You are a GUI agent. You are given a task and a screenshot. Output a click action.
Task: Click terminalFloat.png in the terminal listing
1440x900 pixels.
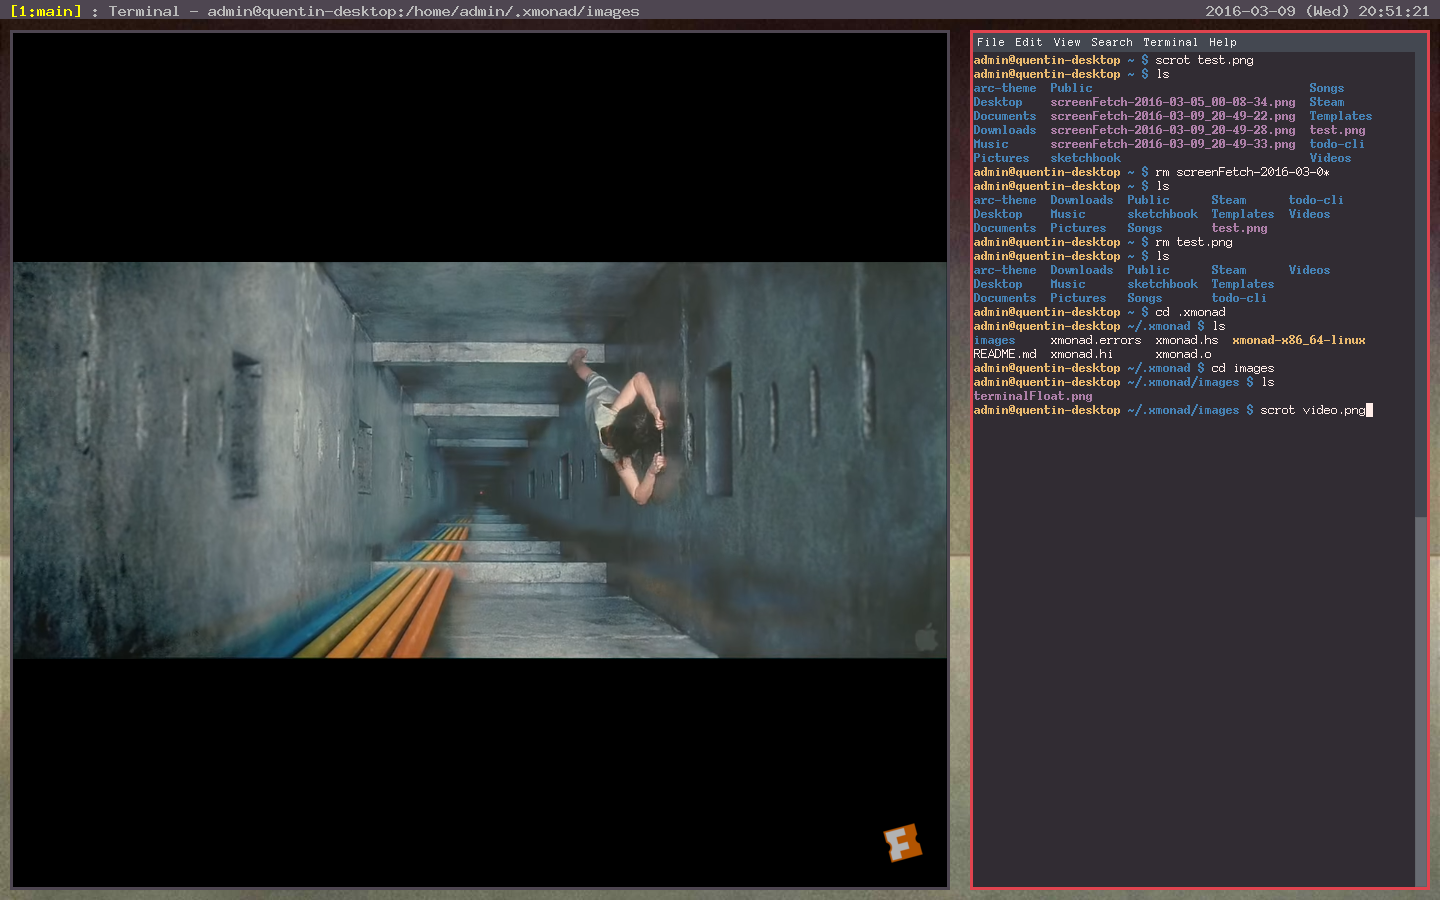pos(1033,396)
